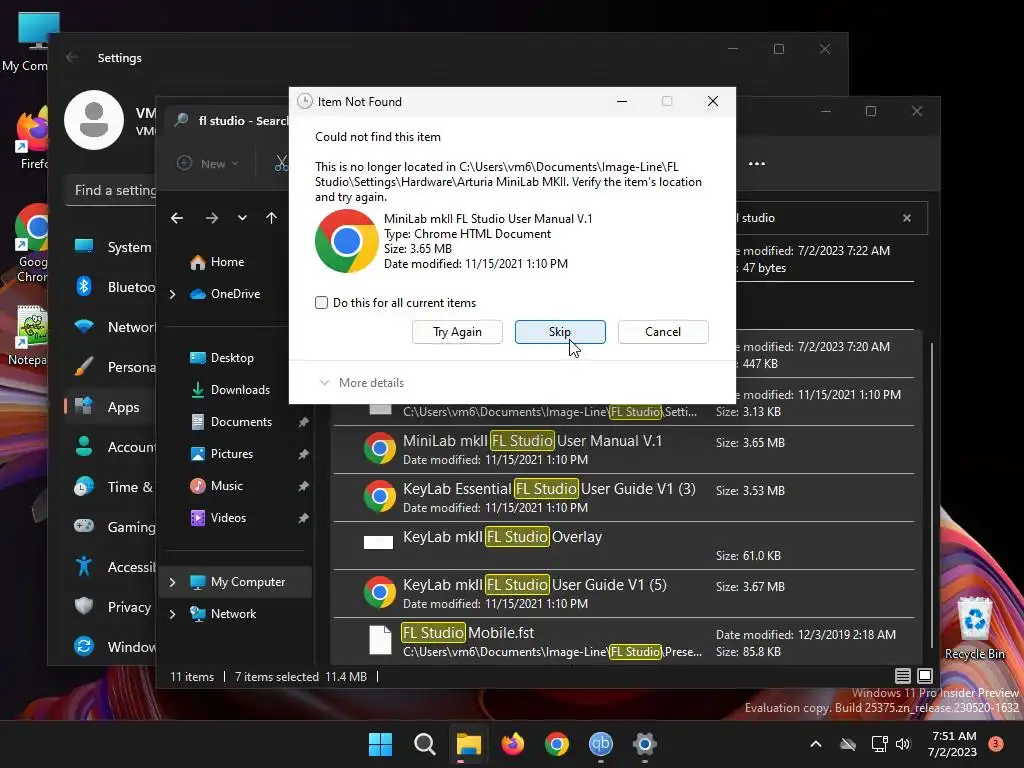The height and width of the screenshot is (768, 1024).
Task: Click 'Find a setting' search box
Action: [111, 190]
